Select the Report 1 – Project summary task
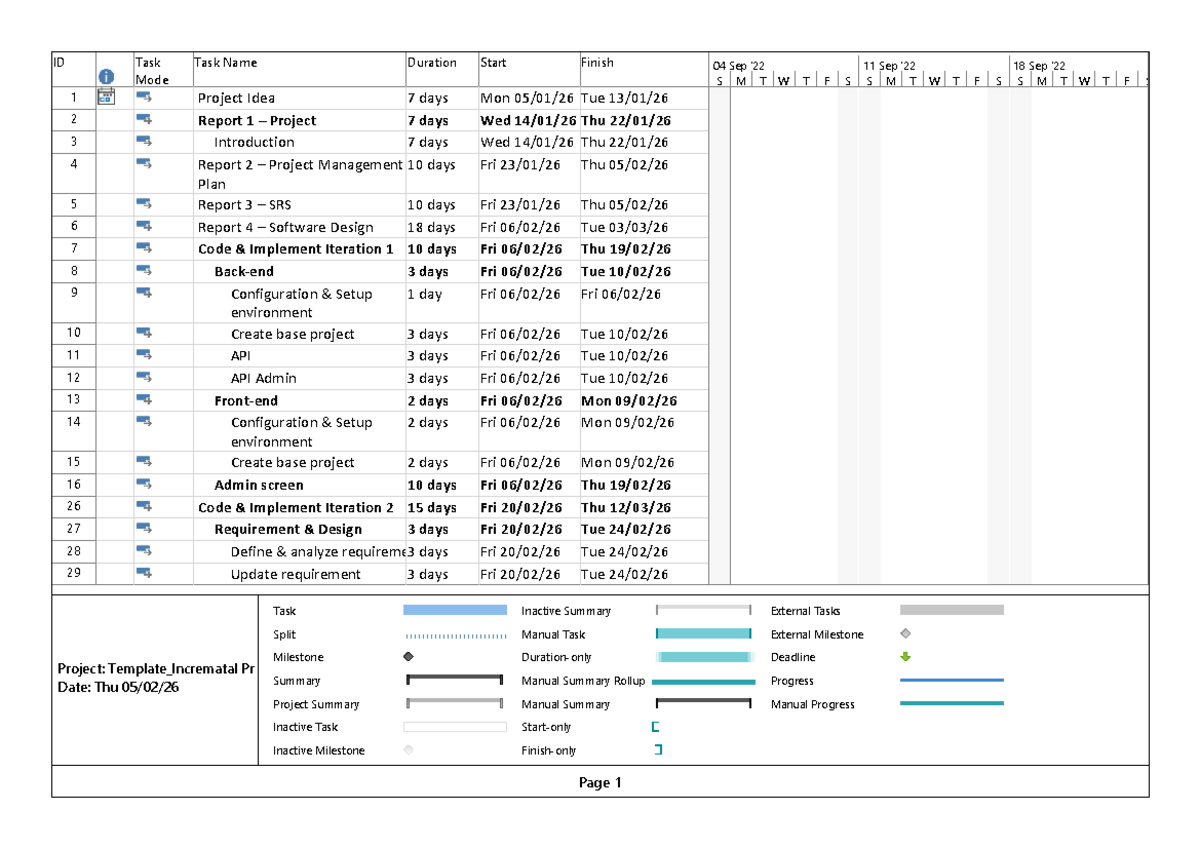1200x849 pixels. (257, 120)
